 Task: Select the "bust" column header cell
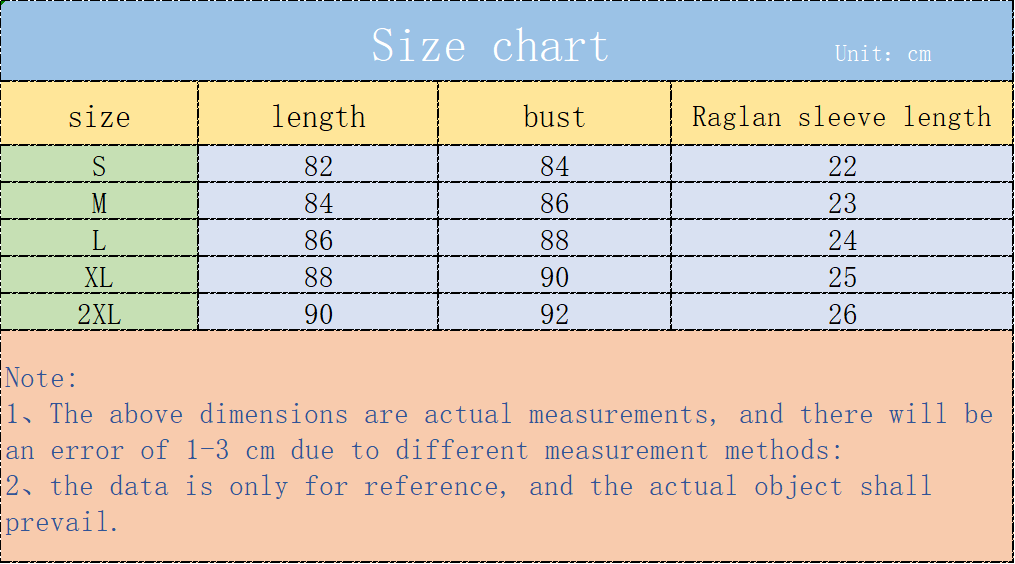coord(554,117)
